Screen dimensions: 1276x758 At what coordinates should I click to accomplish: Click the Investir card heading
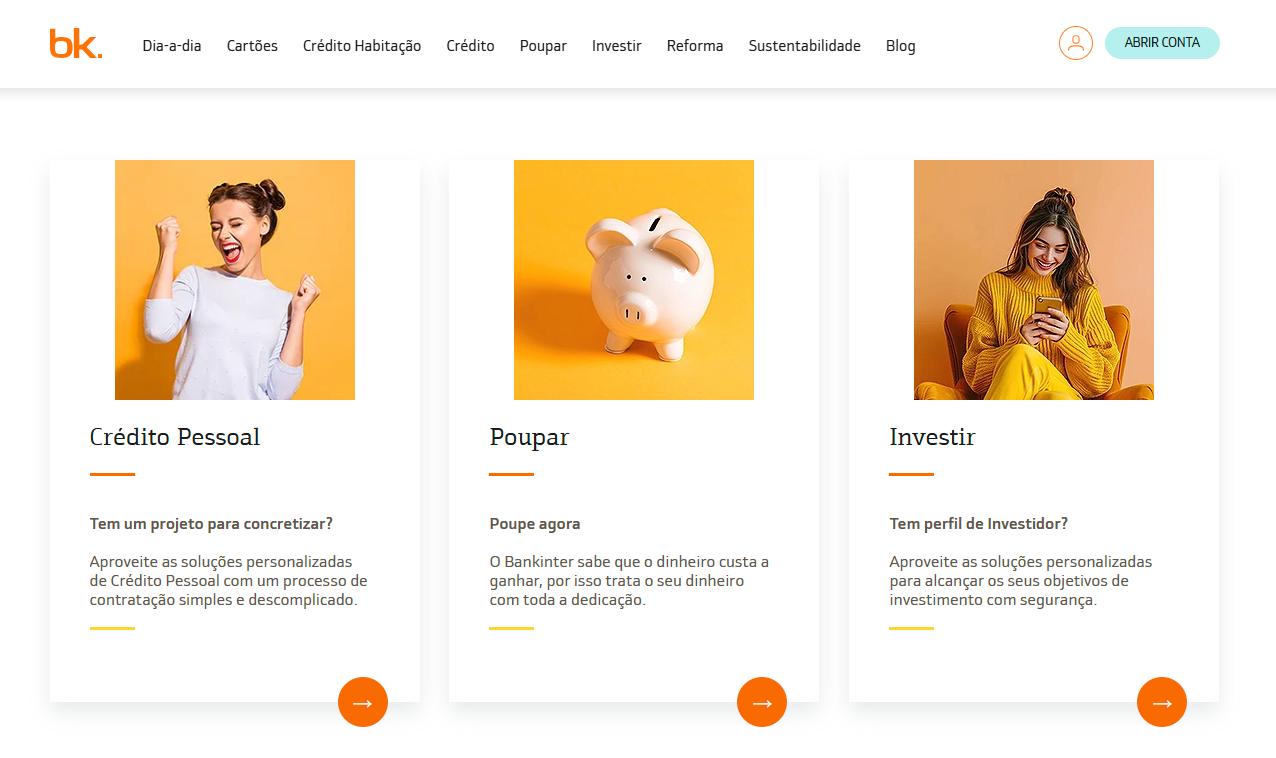point(932,437)
